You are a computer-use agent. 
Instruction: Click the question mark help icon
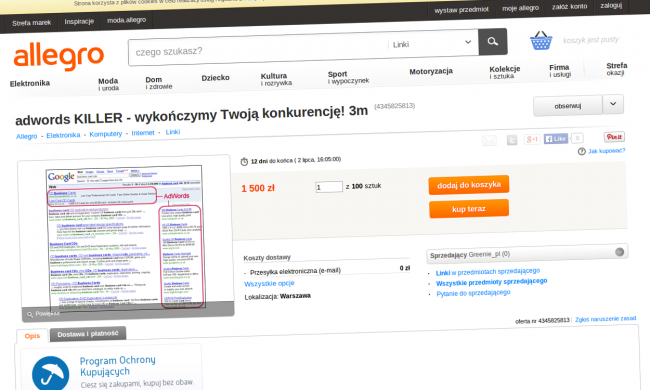582,151
